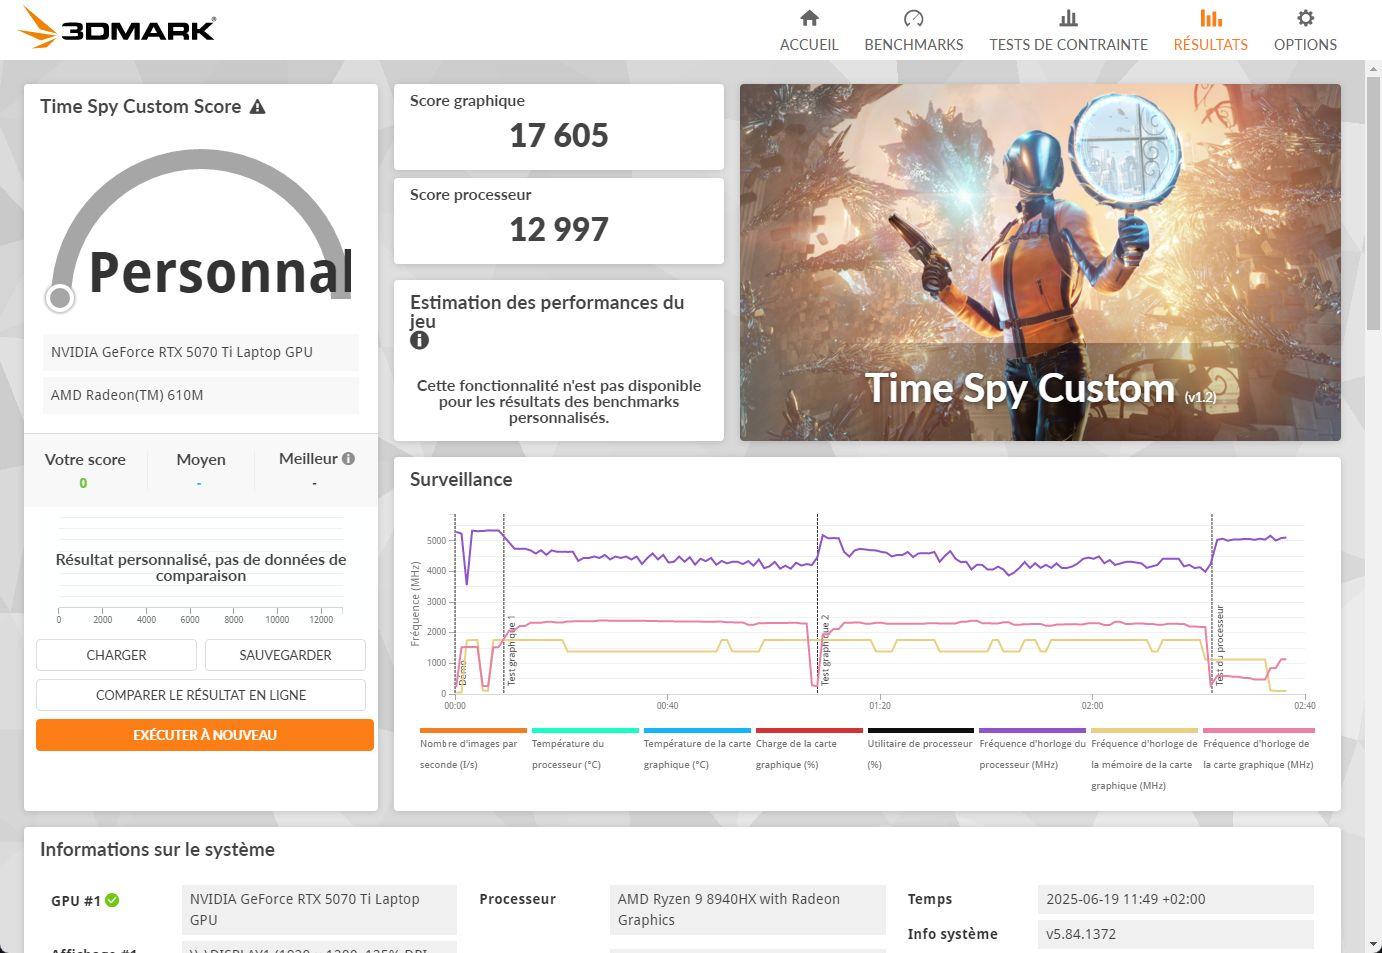This screenshot has height=953, width=1382.
Task: Click the Tests de contrainte chart icon
Action: pos(1068,18)
